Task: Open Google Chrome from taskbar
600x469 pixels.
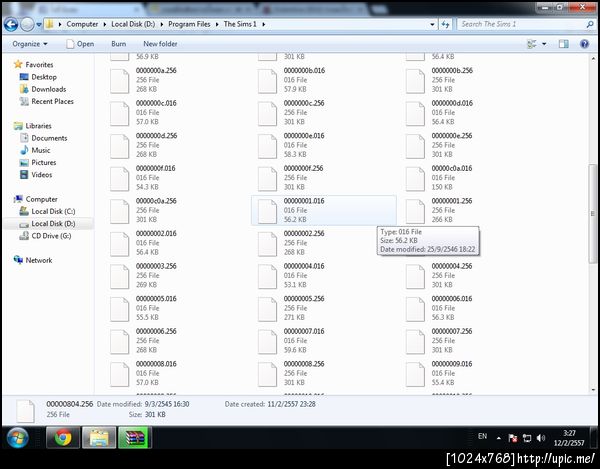Action: (63, 437)
